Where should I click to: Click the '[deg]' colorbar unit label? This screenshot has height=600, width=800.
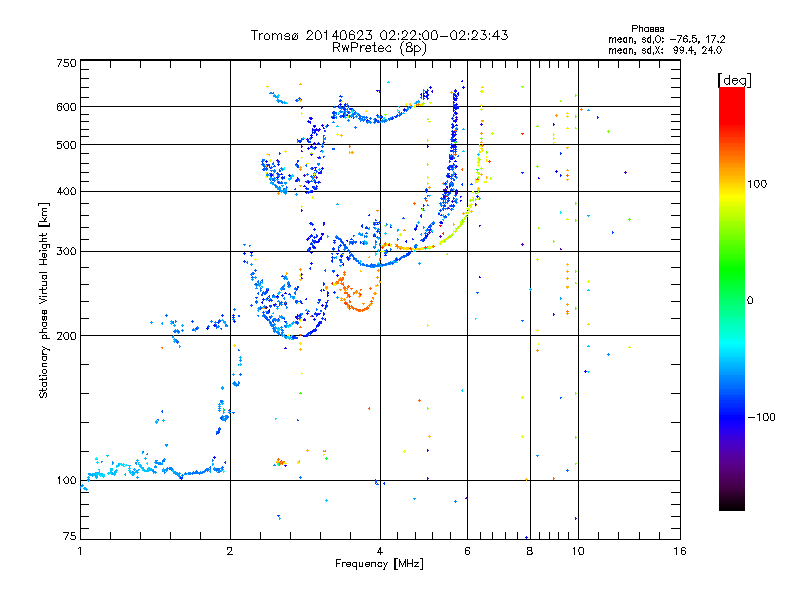click(734, 80)
